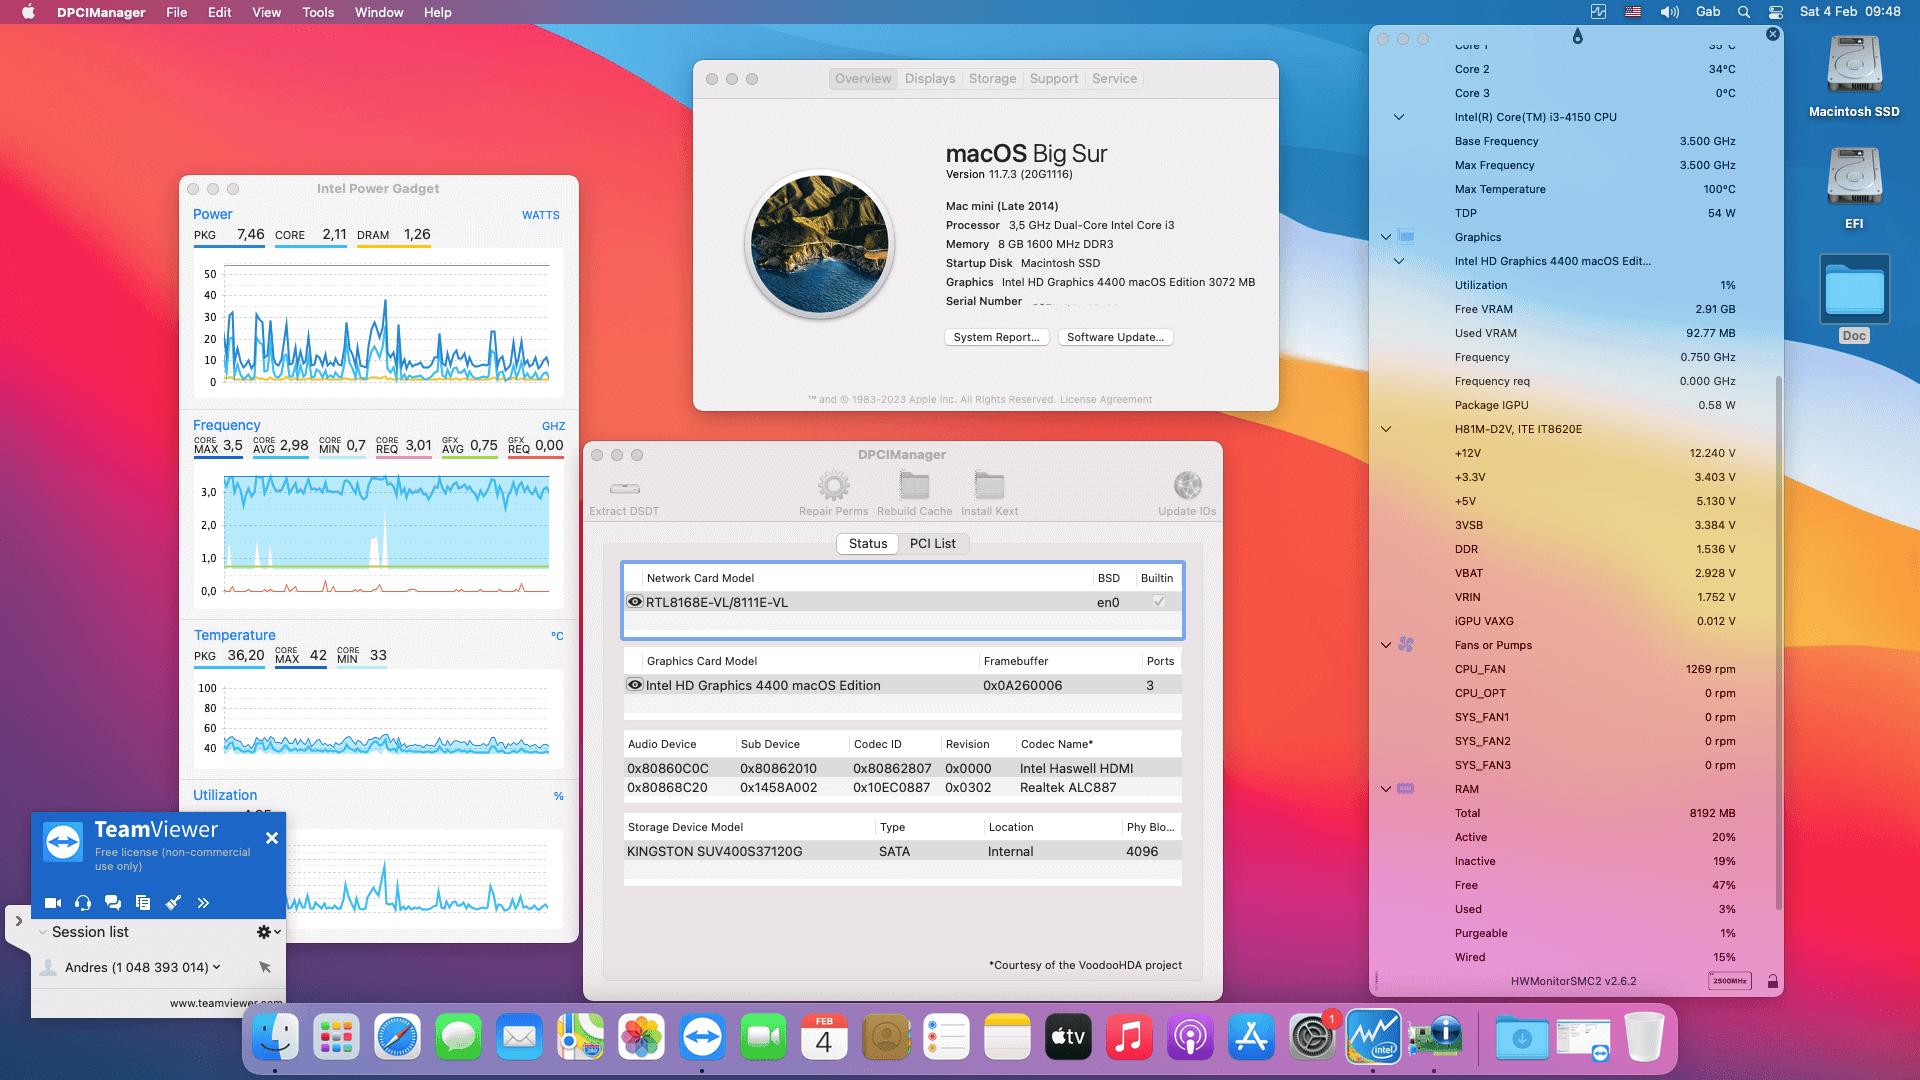The width and height of the screenshot is (1920, 1080).
Task: Run Repair Perms in DPCIManager
Action: pos(833,487)
